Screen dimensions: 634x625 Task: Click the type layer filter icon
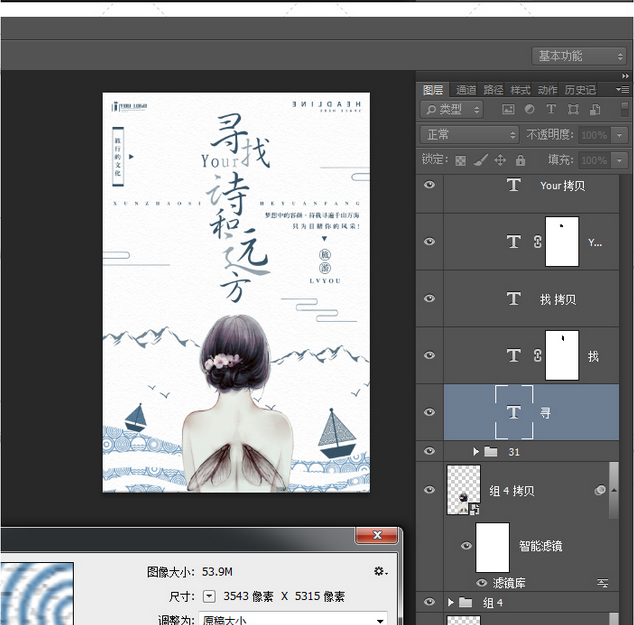point(551,109)
